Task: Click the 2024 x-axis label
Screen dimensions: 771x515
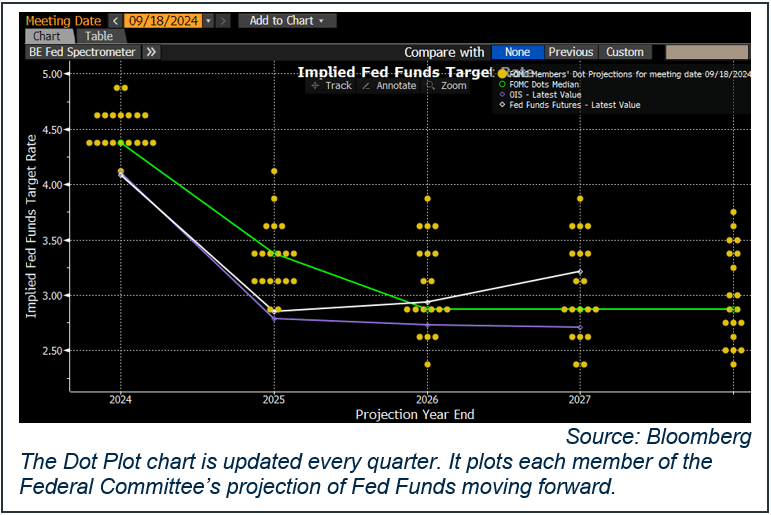Action: [x=120, y=399]
